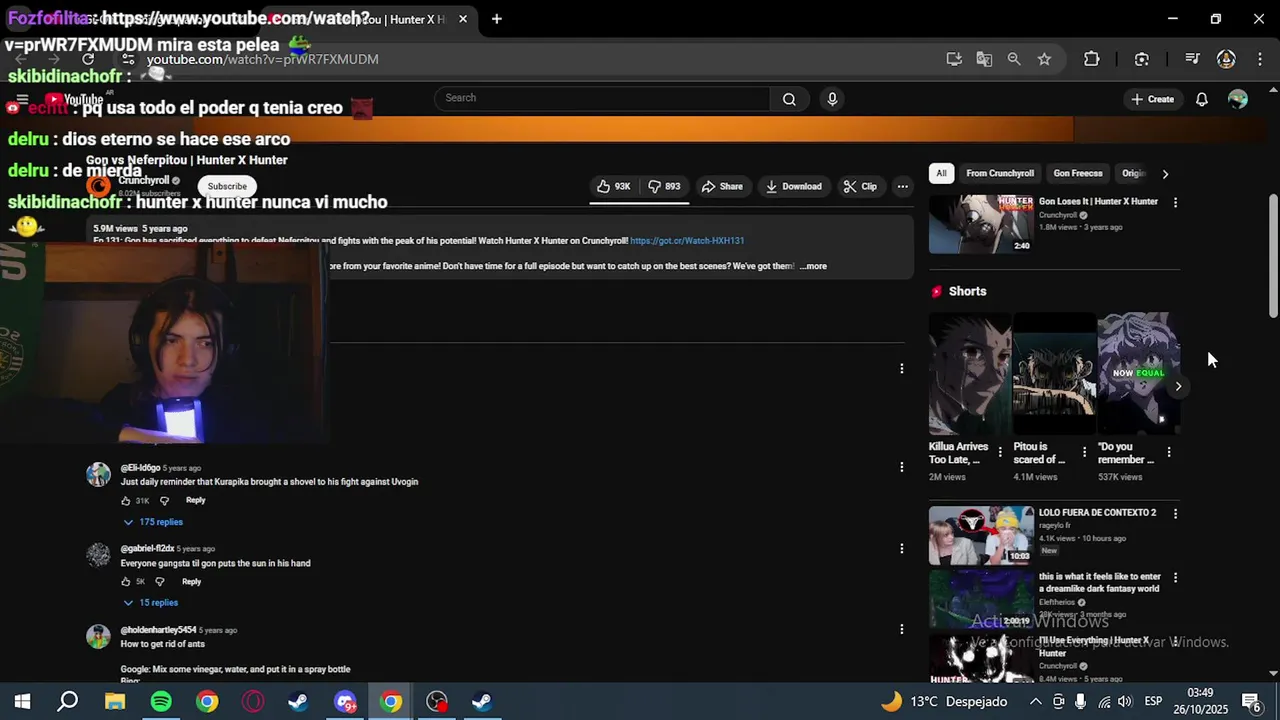
Task: Expand video description with ...more
Action: (814, 266)
